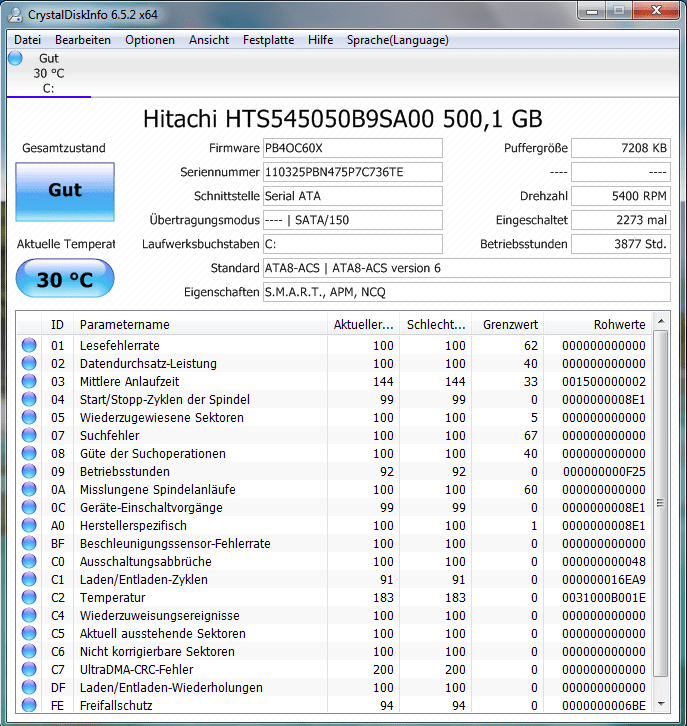Click the SMART list scrollbar down arrow
Screen dimensions: 687x726
click(x=661, y=704)
